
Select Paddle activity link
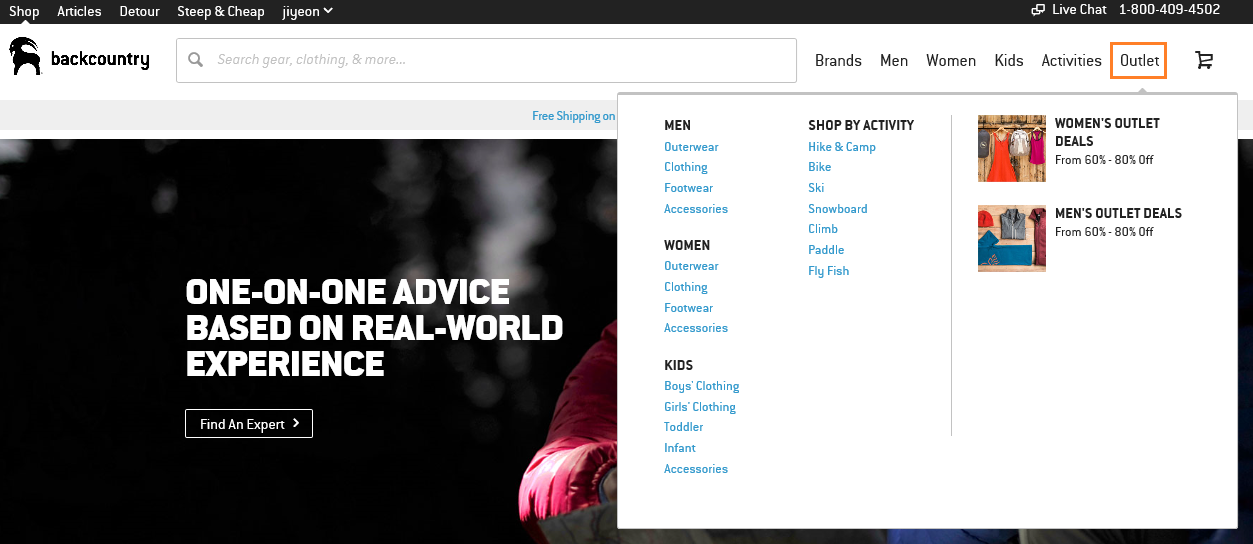[x=826, y=250]
